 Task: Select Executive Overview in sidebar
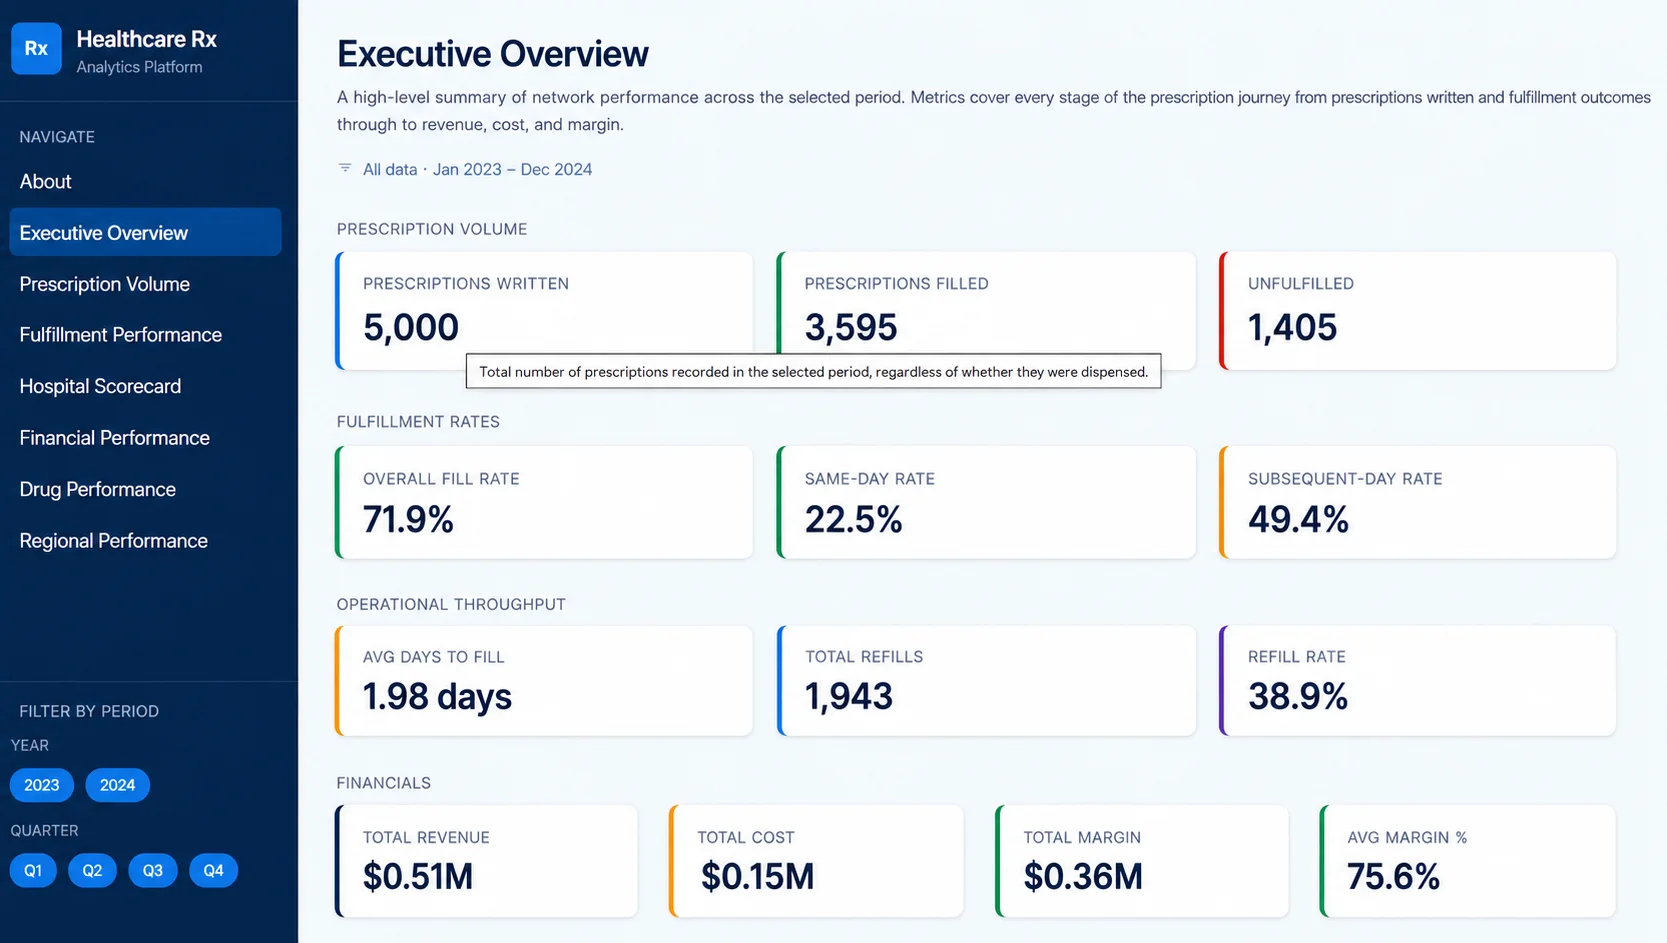click(145, 232)
